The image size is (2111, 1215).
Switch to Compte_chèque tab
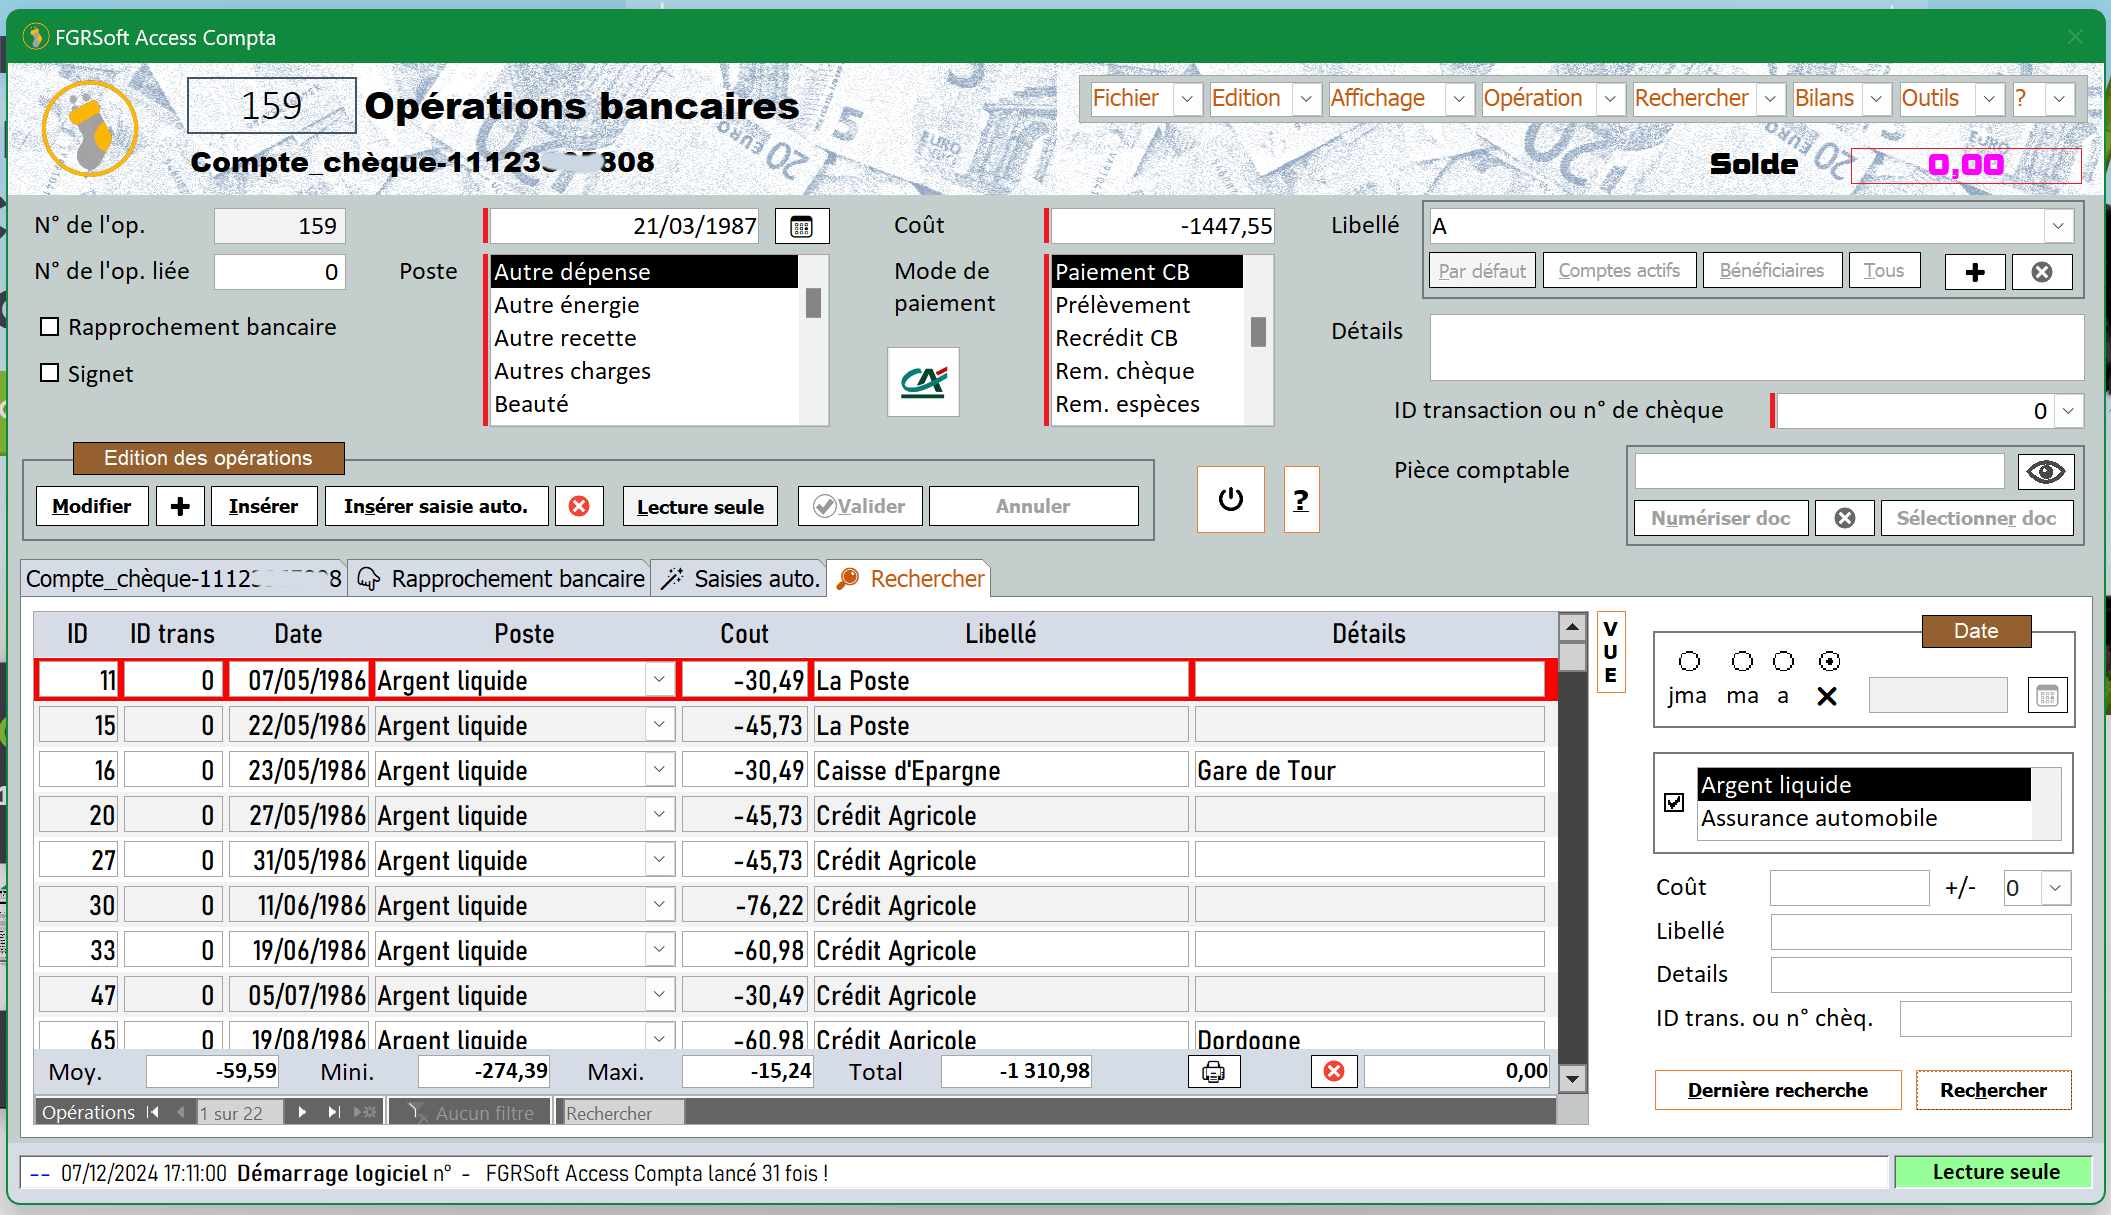pyautogui.click(x=184, y=579)
